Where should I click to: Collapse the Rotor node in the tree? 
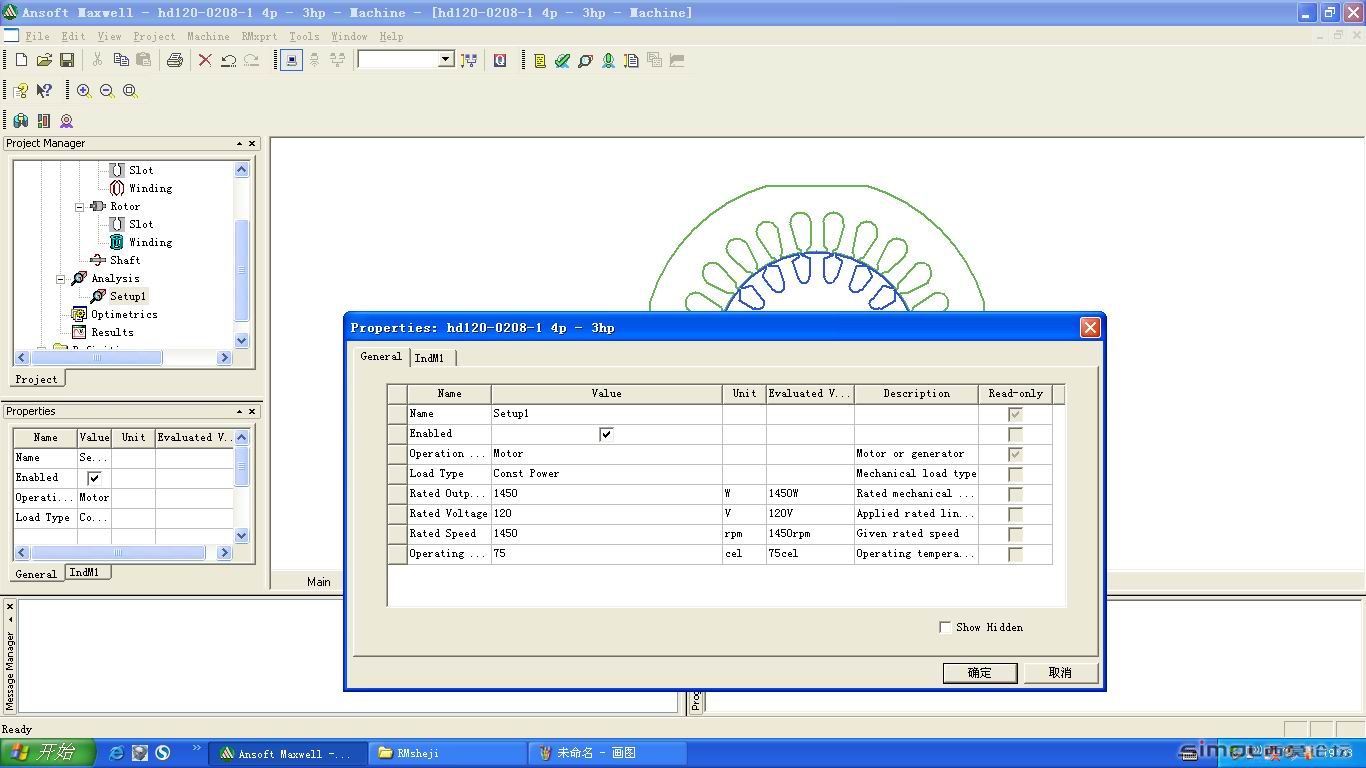click(80, 206)
